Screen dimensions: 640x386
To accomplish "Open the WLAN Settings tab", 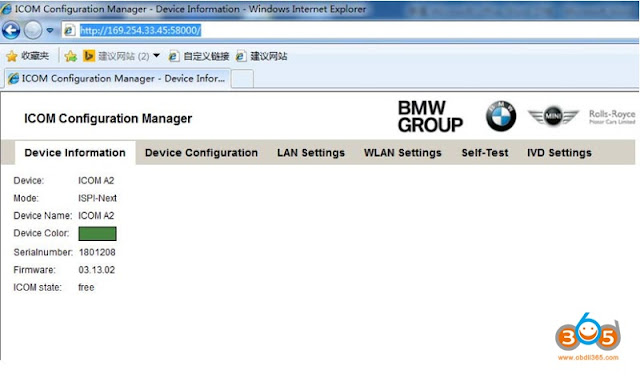I will click(x=403, y=153).
